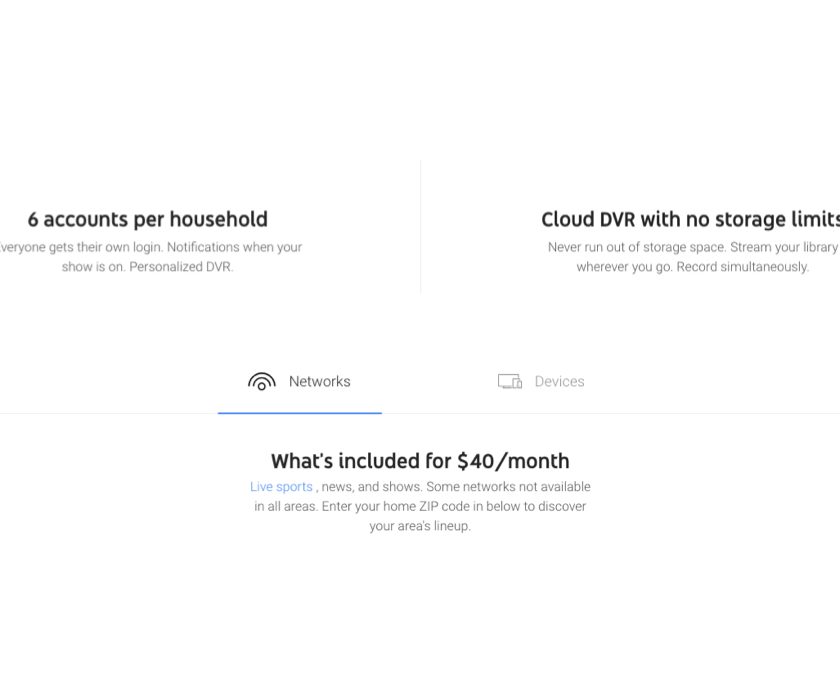Click the Devices screen icon
This screenshot has width=840, height=673.
point(510,381)
